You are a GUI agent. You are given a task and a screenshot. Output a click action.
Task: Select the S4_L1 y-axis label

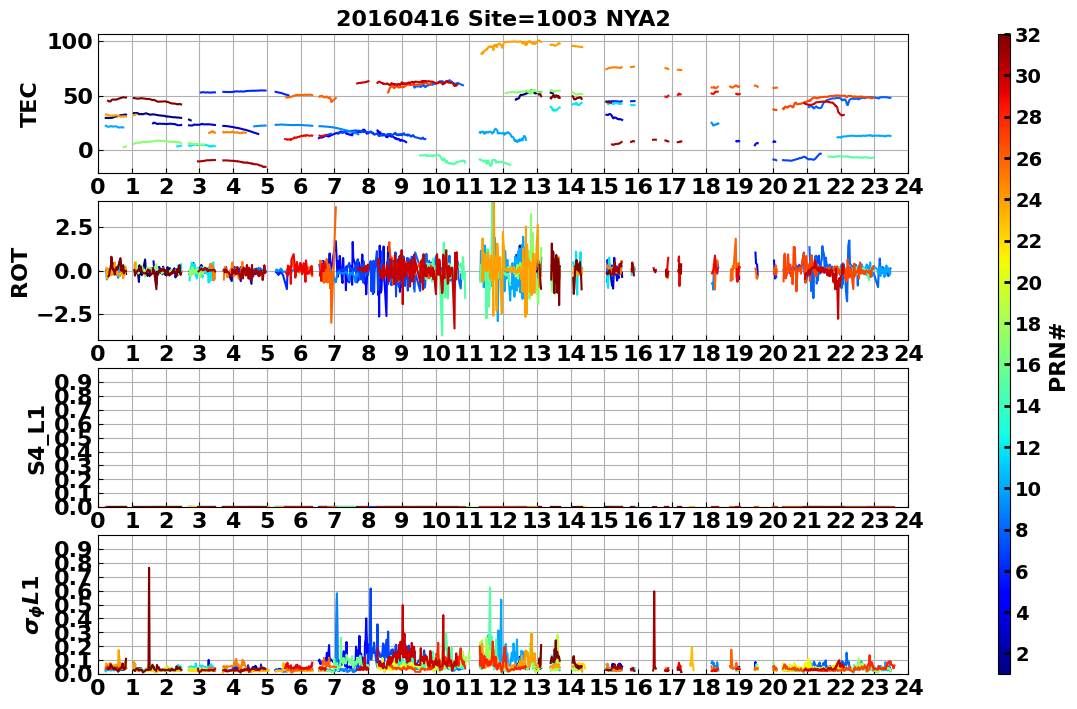[36, 440]
